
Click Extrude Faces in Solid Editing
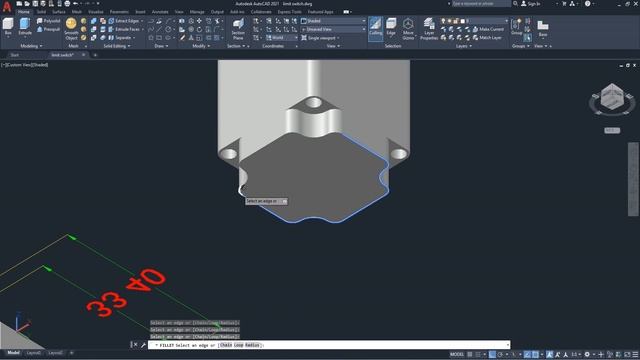(x=124, y=29)
